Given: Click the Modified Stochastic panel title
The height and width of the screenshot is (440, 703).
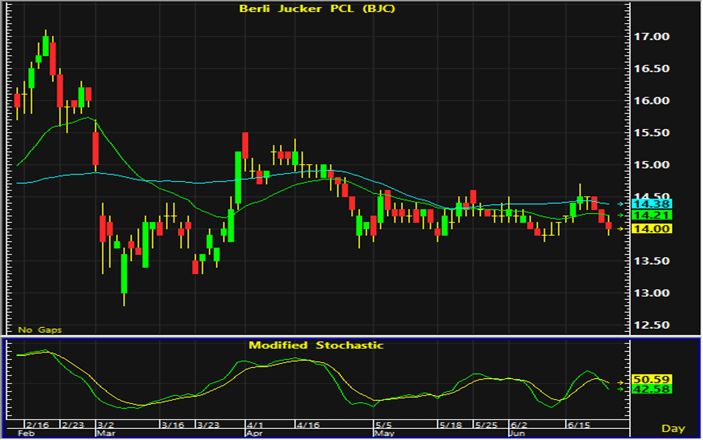Looking at the screenshot, I should tap(316, 345).
